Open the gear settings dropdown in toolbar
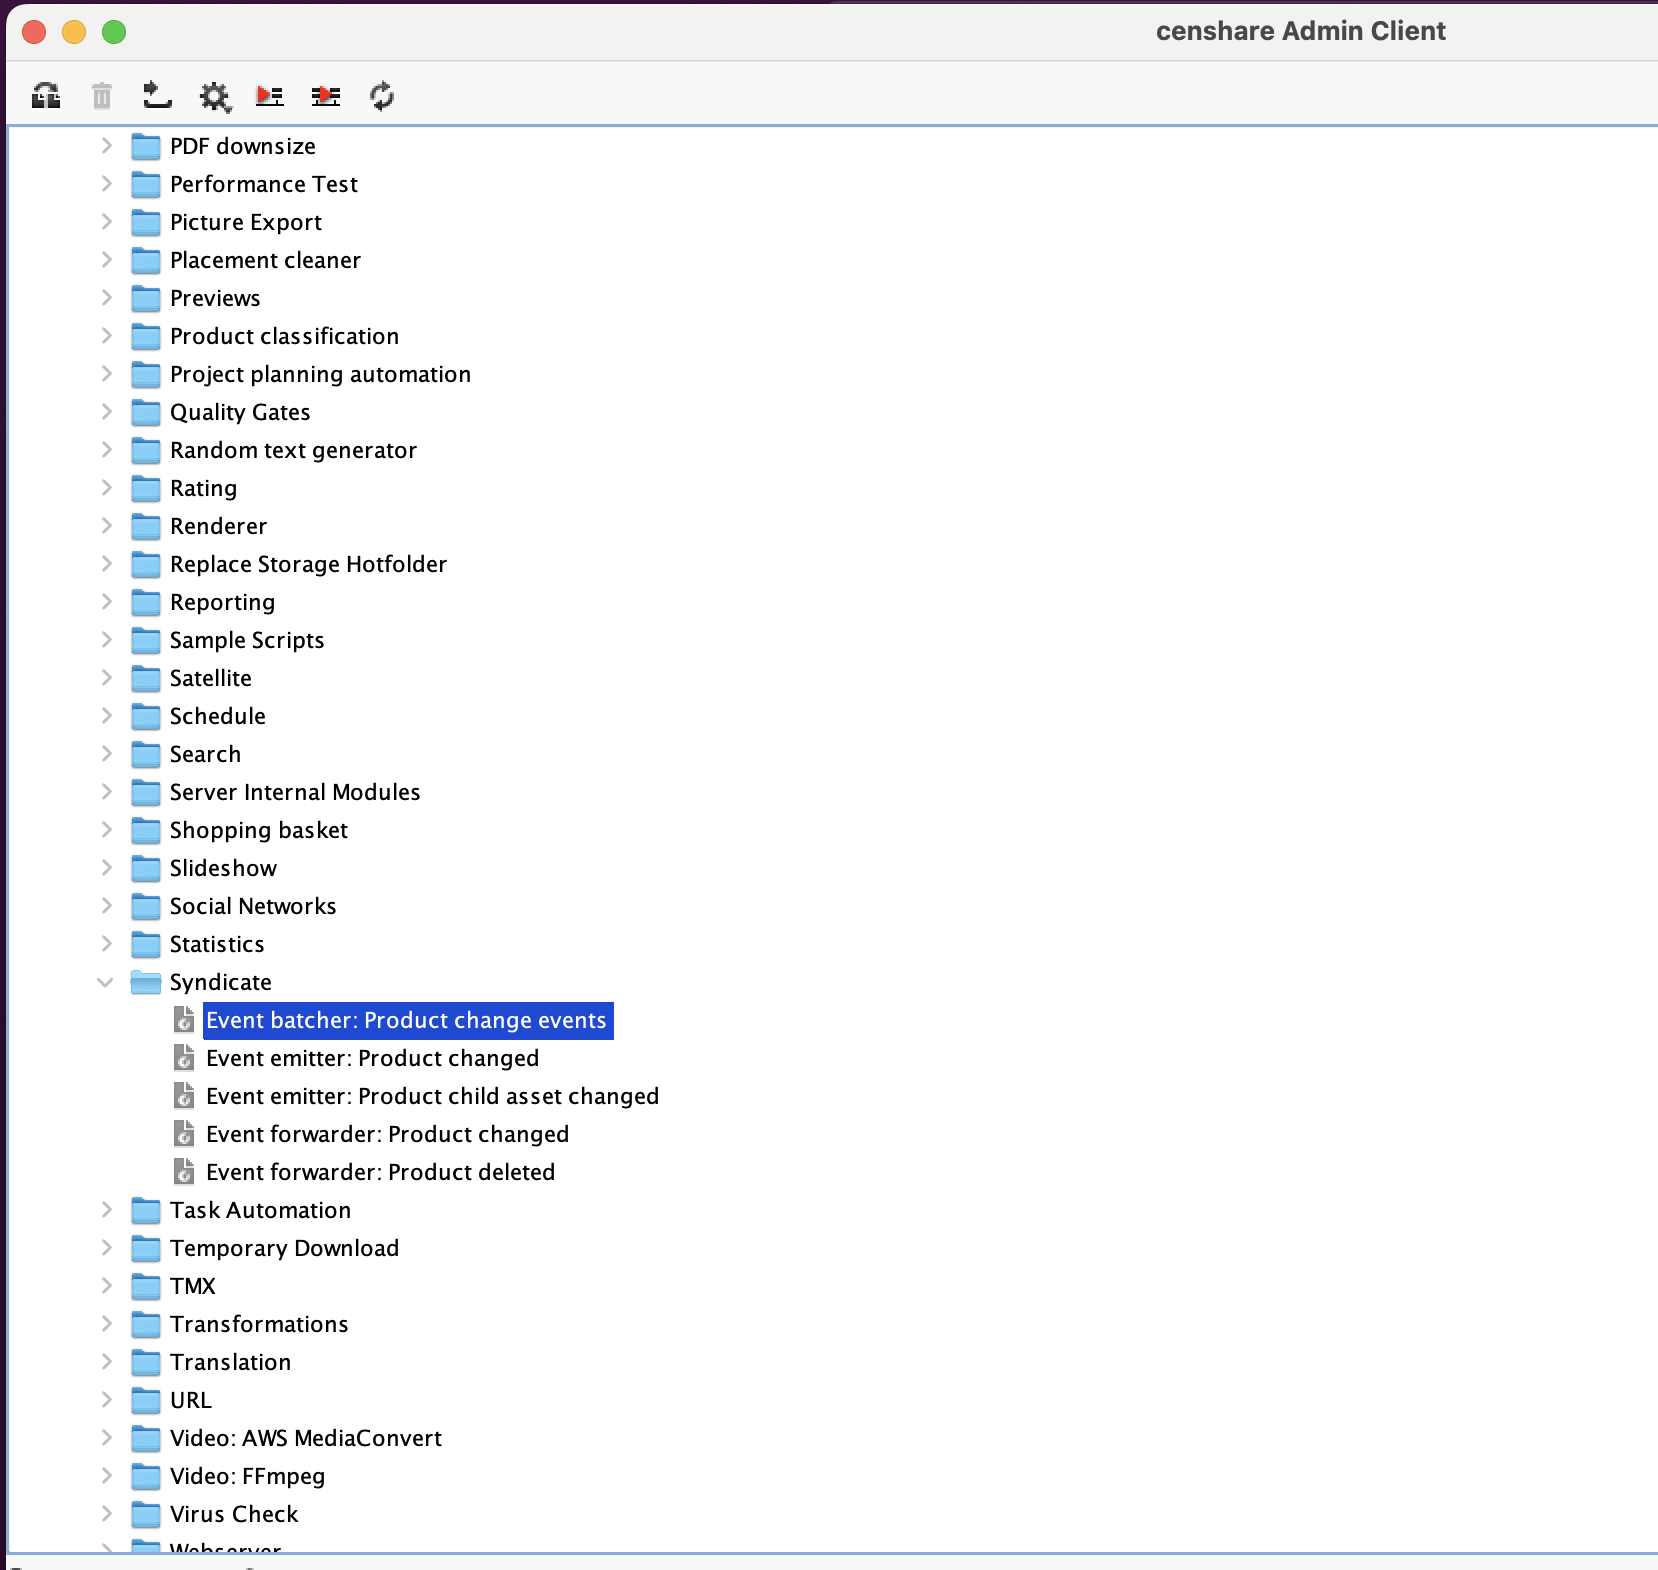The height and width of the screenshot is (1570, 1658). (x=214, y=97)
